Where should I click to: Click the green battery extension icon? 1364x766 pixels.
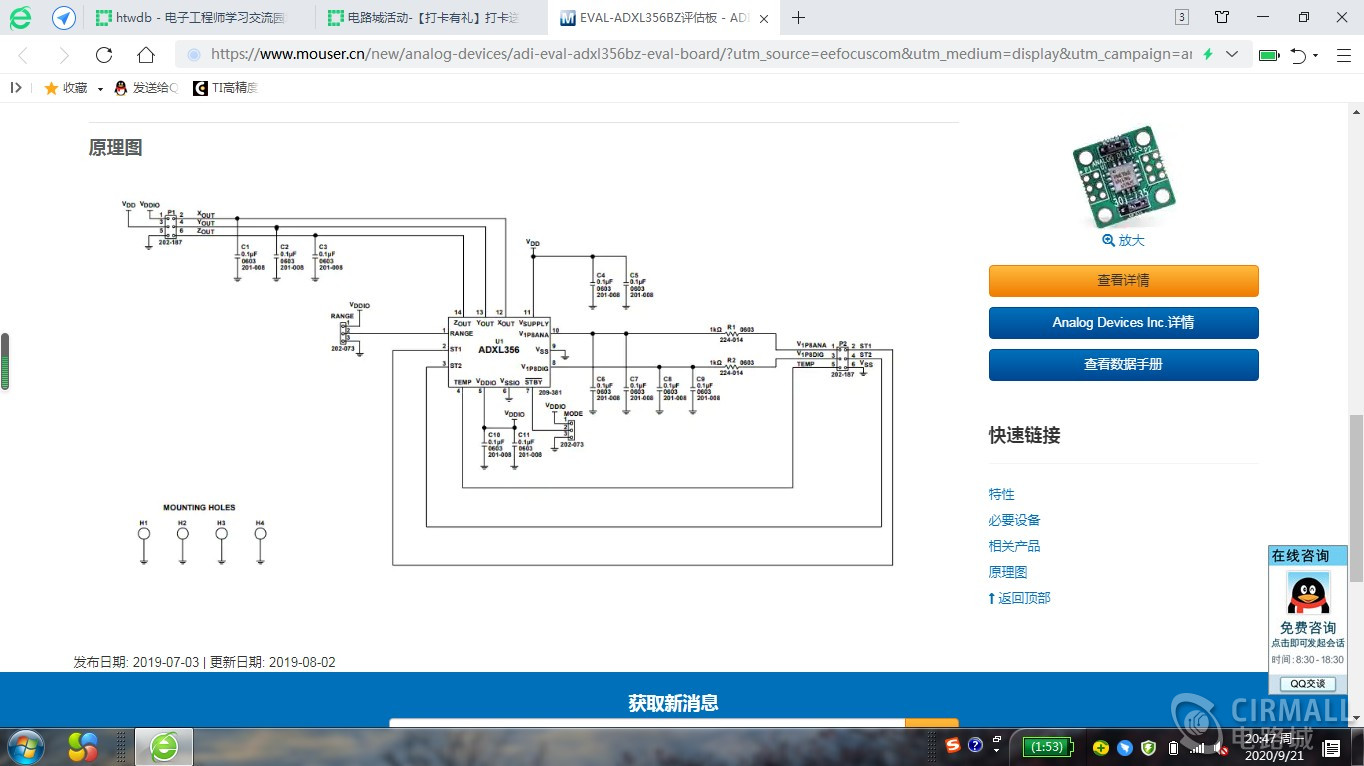[x=1269, y=55]
